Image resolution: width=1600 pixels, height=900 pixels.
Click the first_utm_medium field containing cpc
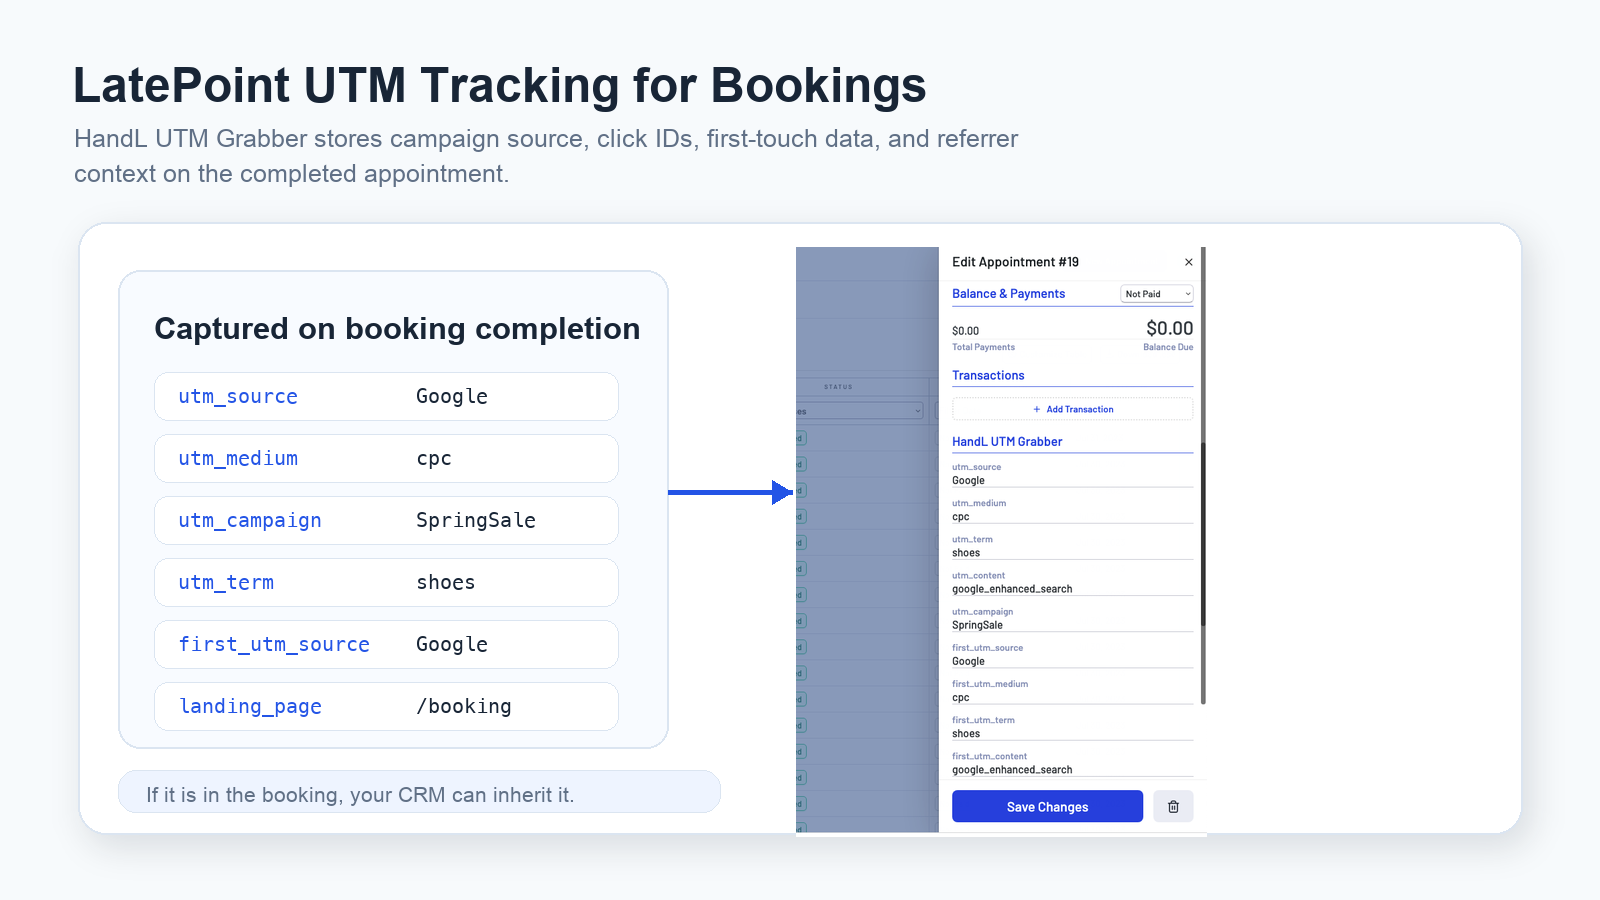(1072, 698)
